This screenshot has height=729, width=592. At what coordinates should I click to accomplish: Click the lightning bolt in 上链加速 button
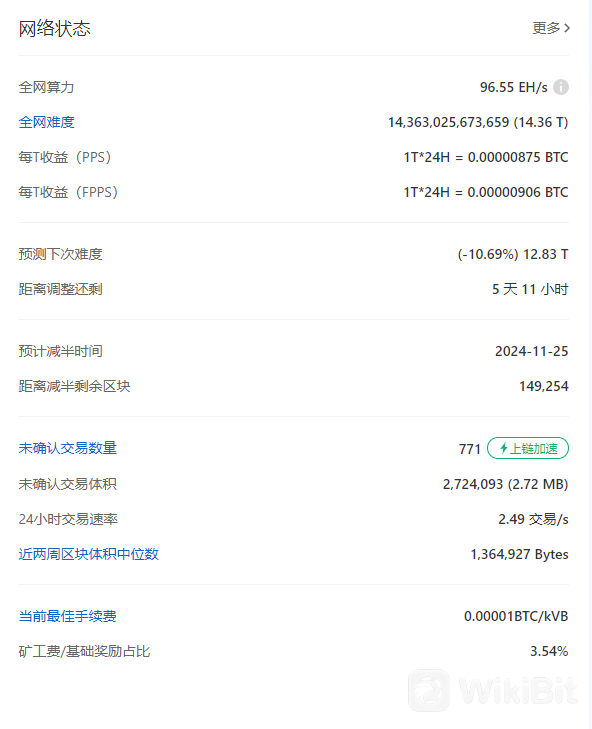[x=503, y=448]
